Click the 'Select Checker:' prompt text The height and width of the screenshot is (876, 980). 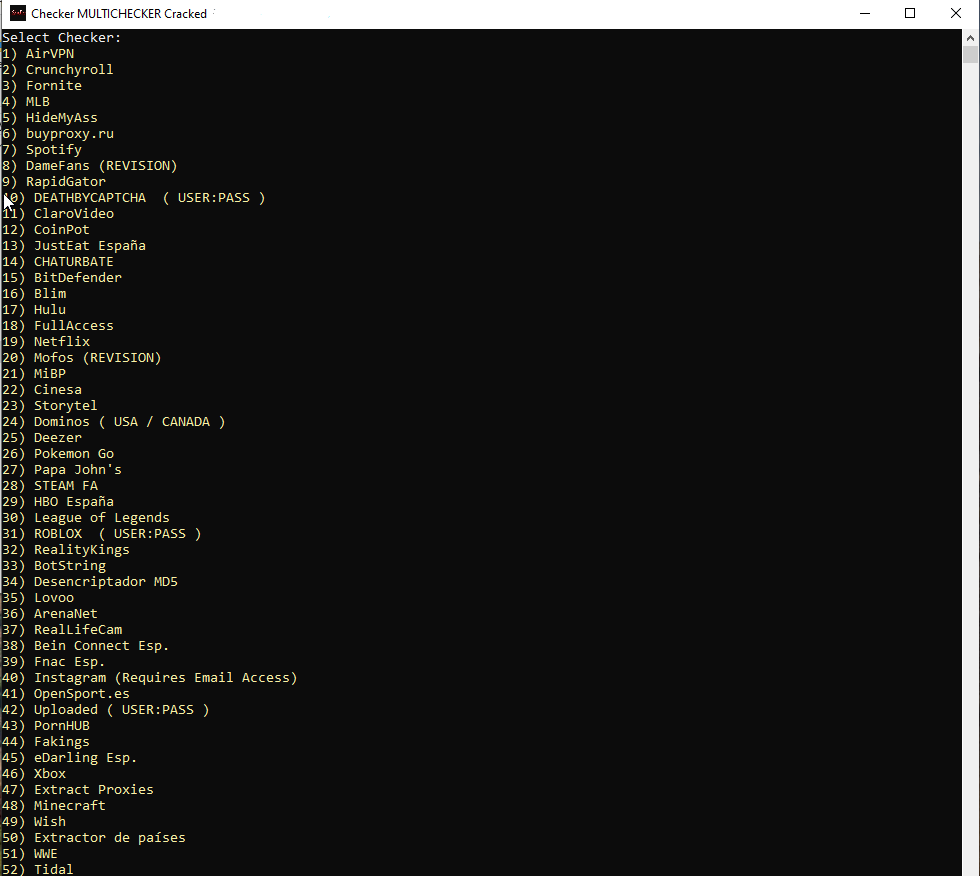tap(62, 37)
